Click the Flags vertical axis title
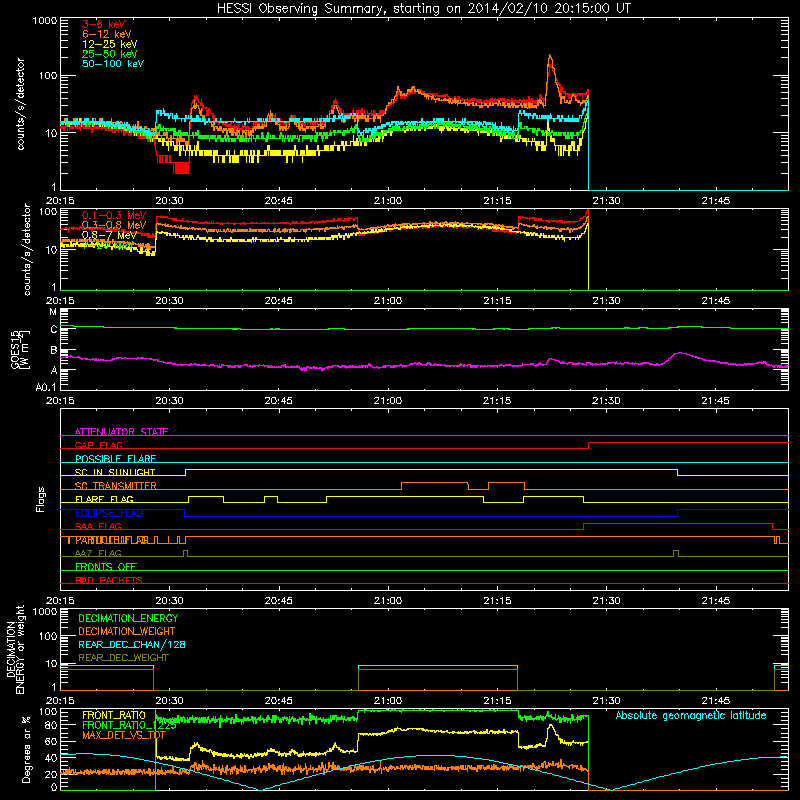 coord(41,499)
